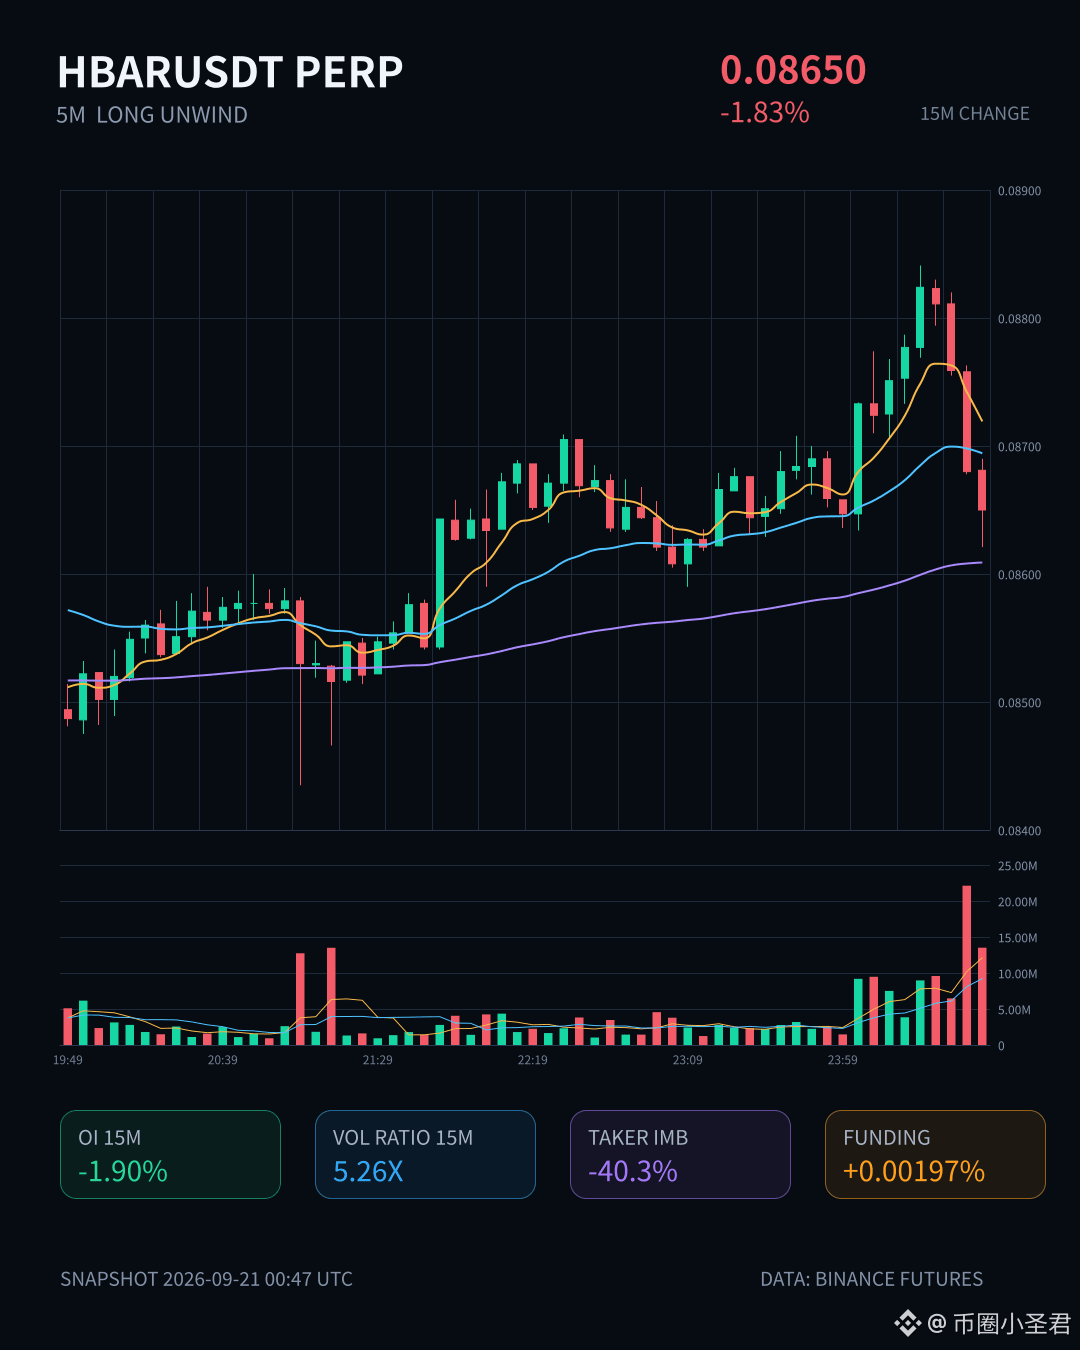Click the 0.08400 price axis label

[x=1019, y=831]
